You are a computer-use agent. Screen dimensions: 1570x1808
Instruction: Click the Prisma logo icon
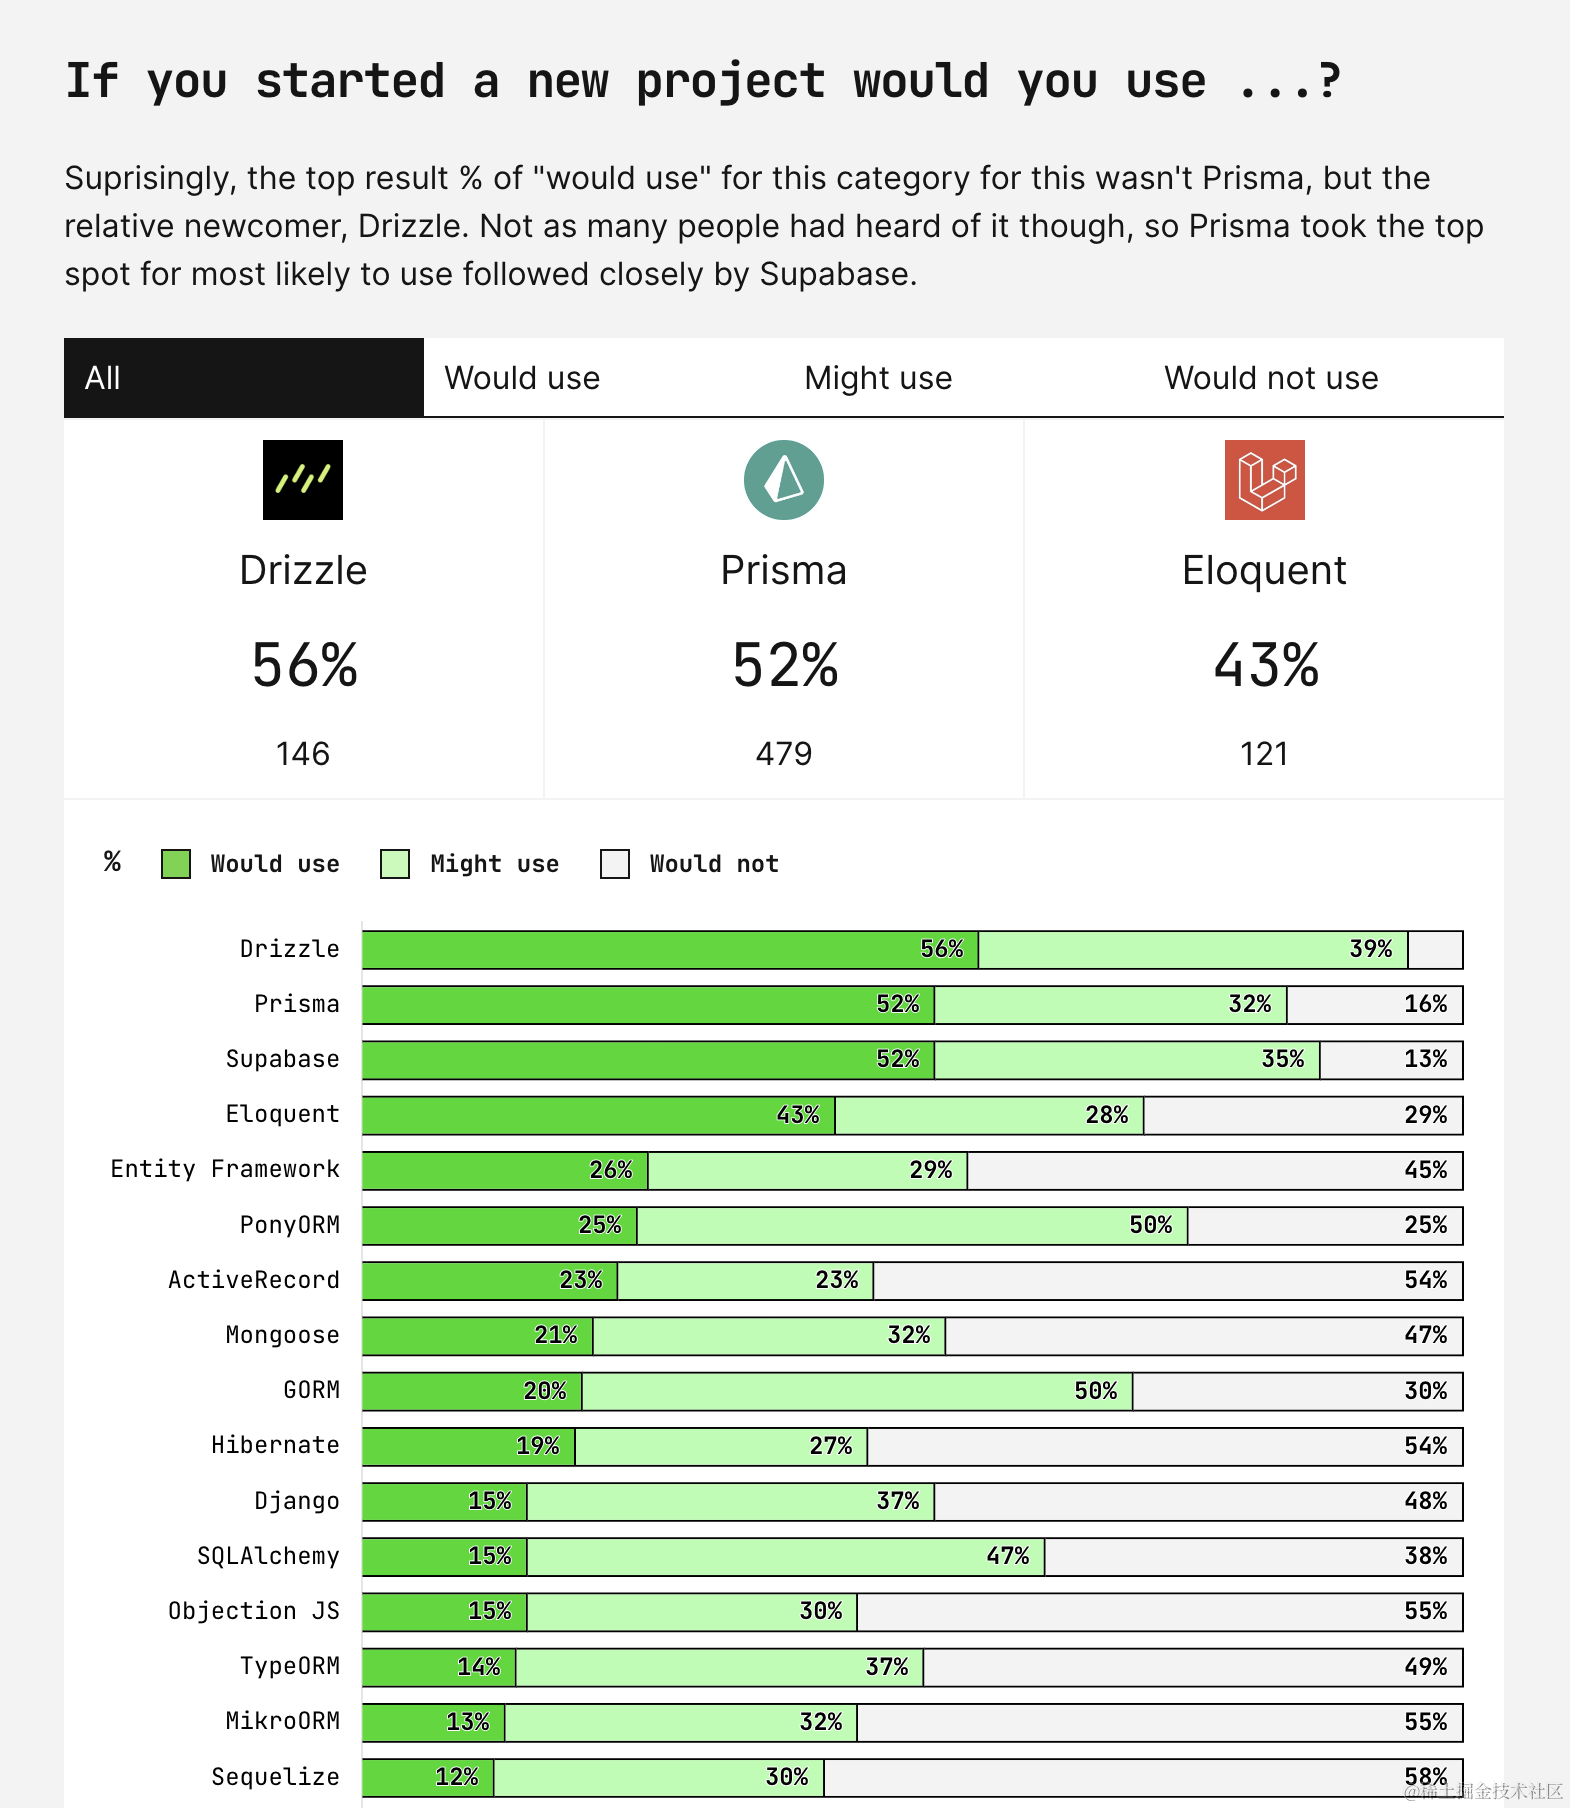click(x=783, y=480)
